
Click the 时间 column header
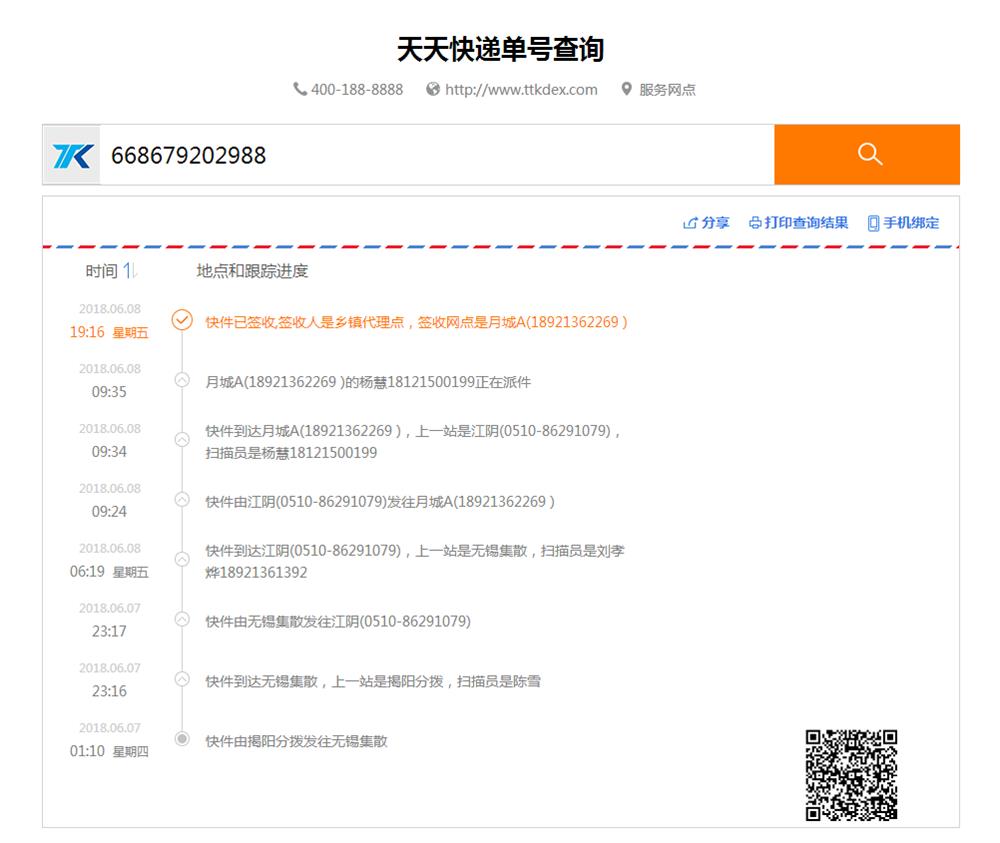coord(101,271)
